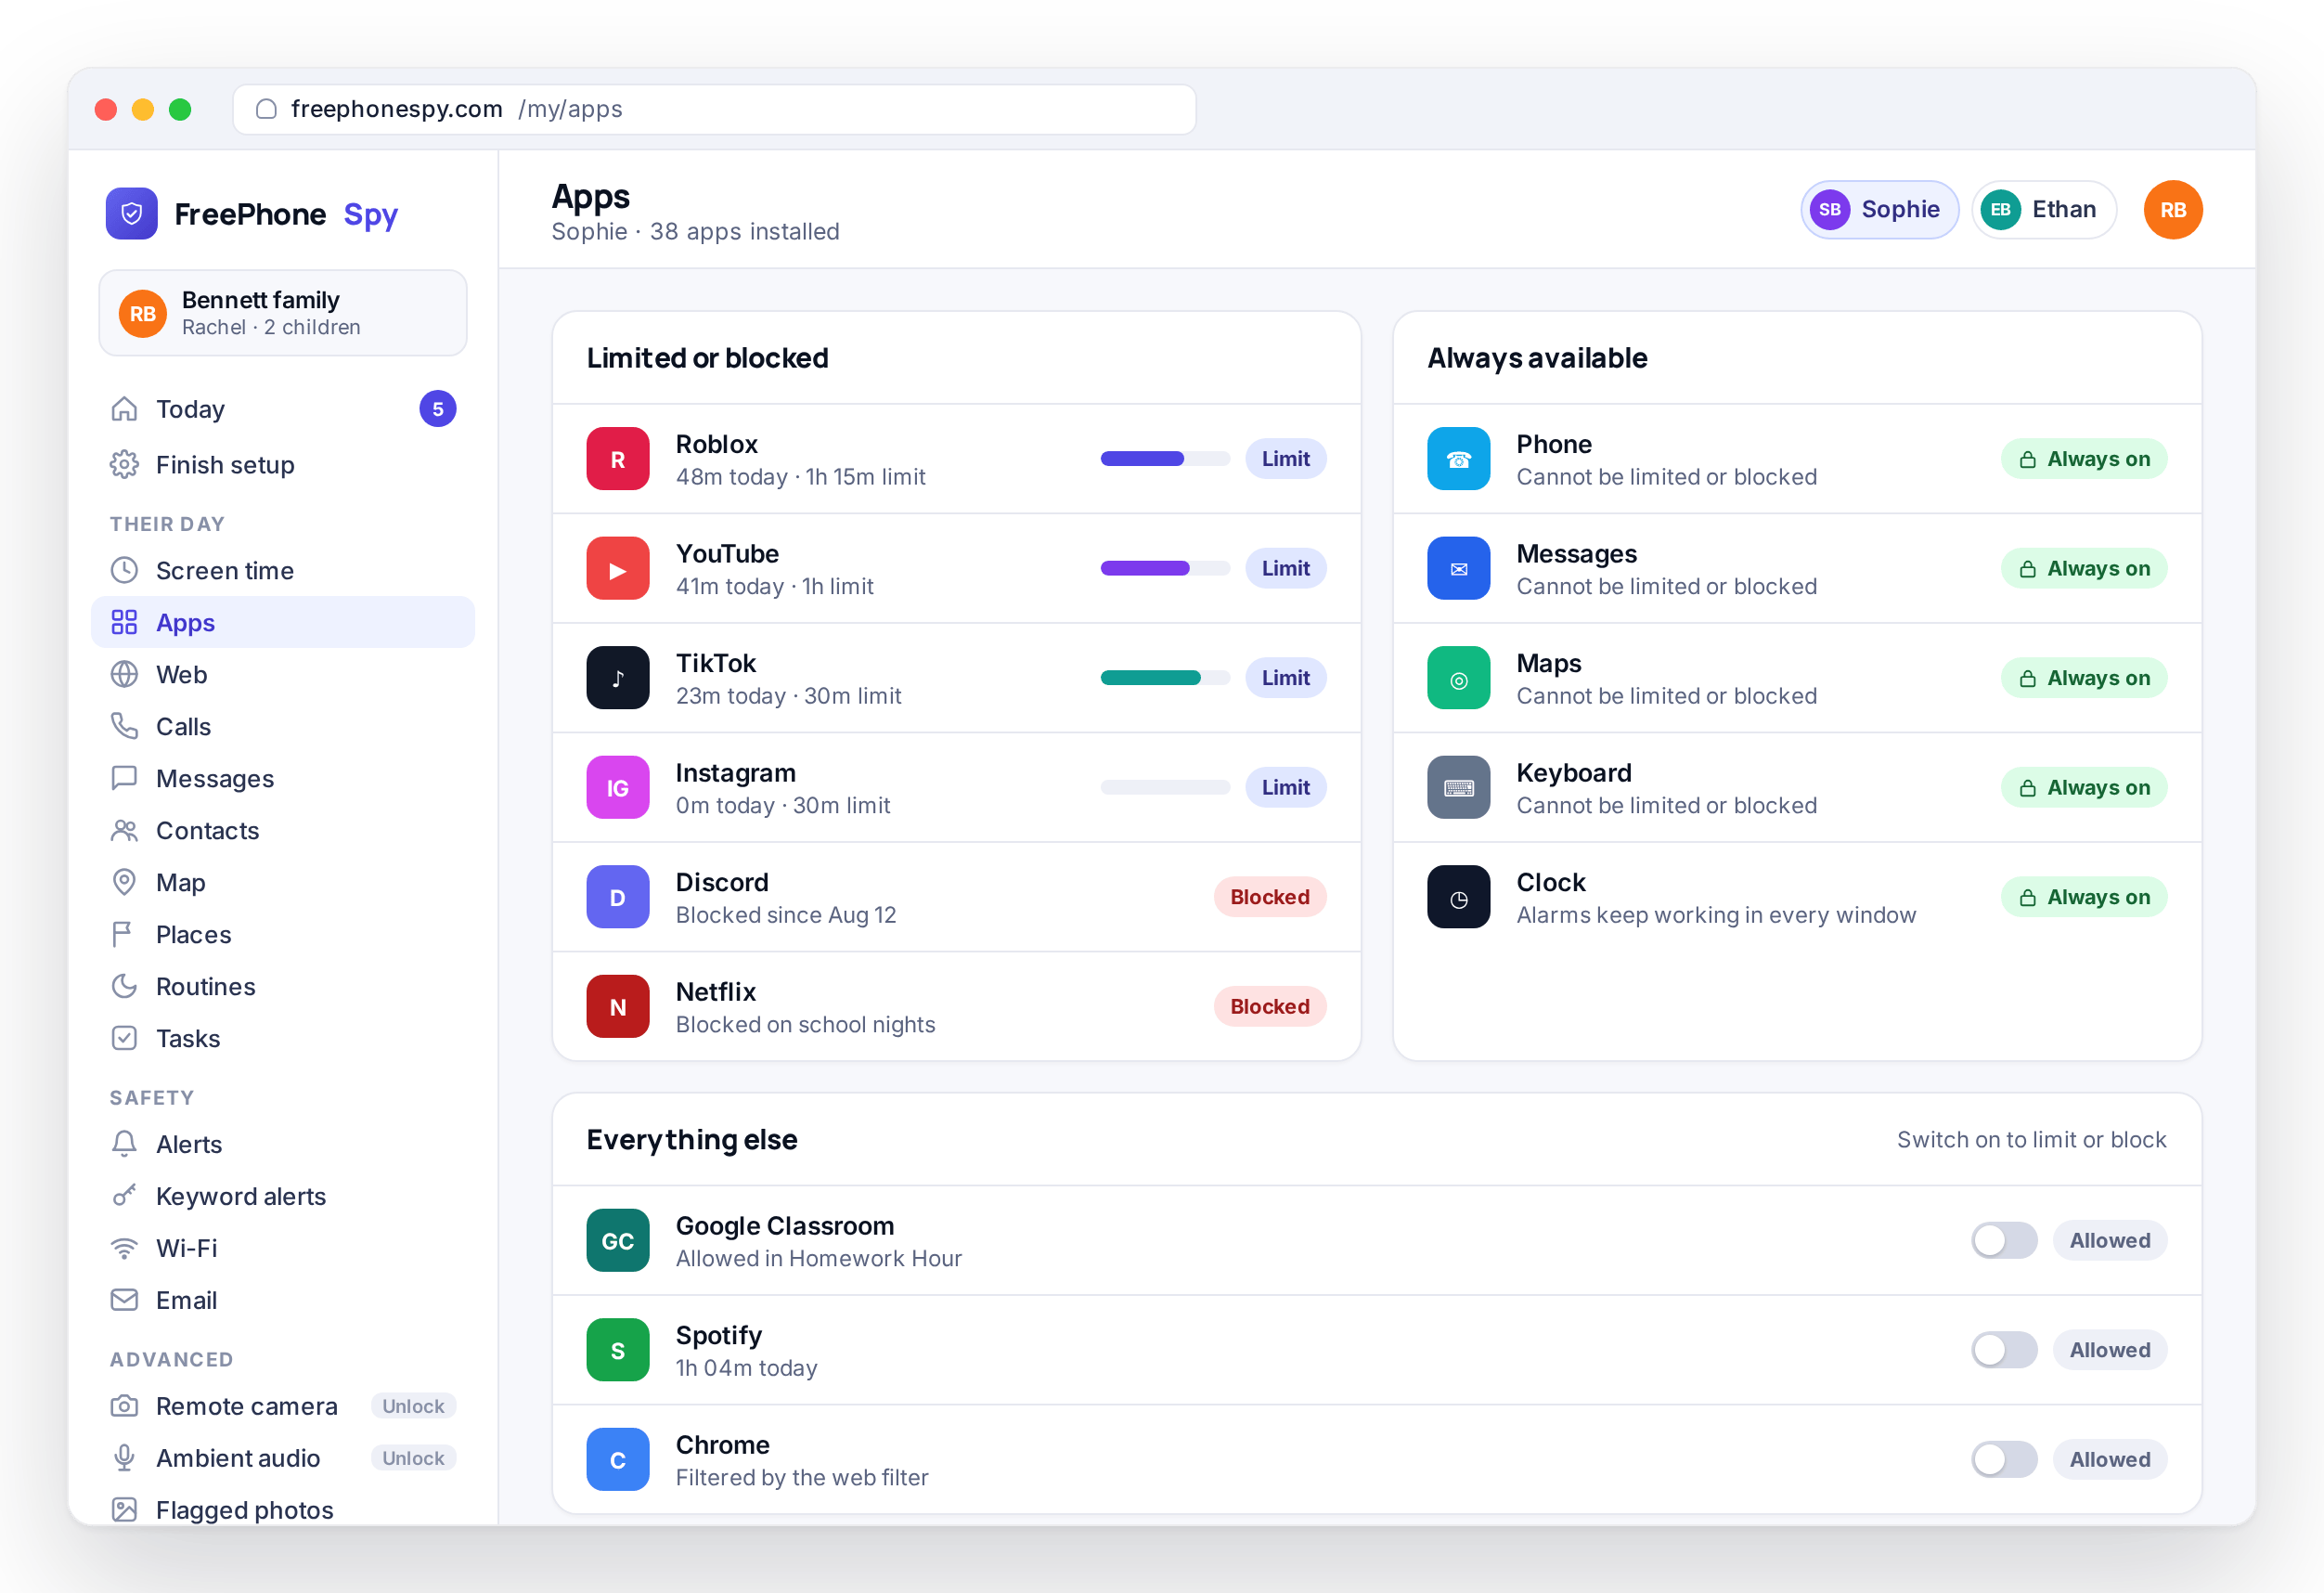Click the Today home icon

point(124,409)
